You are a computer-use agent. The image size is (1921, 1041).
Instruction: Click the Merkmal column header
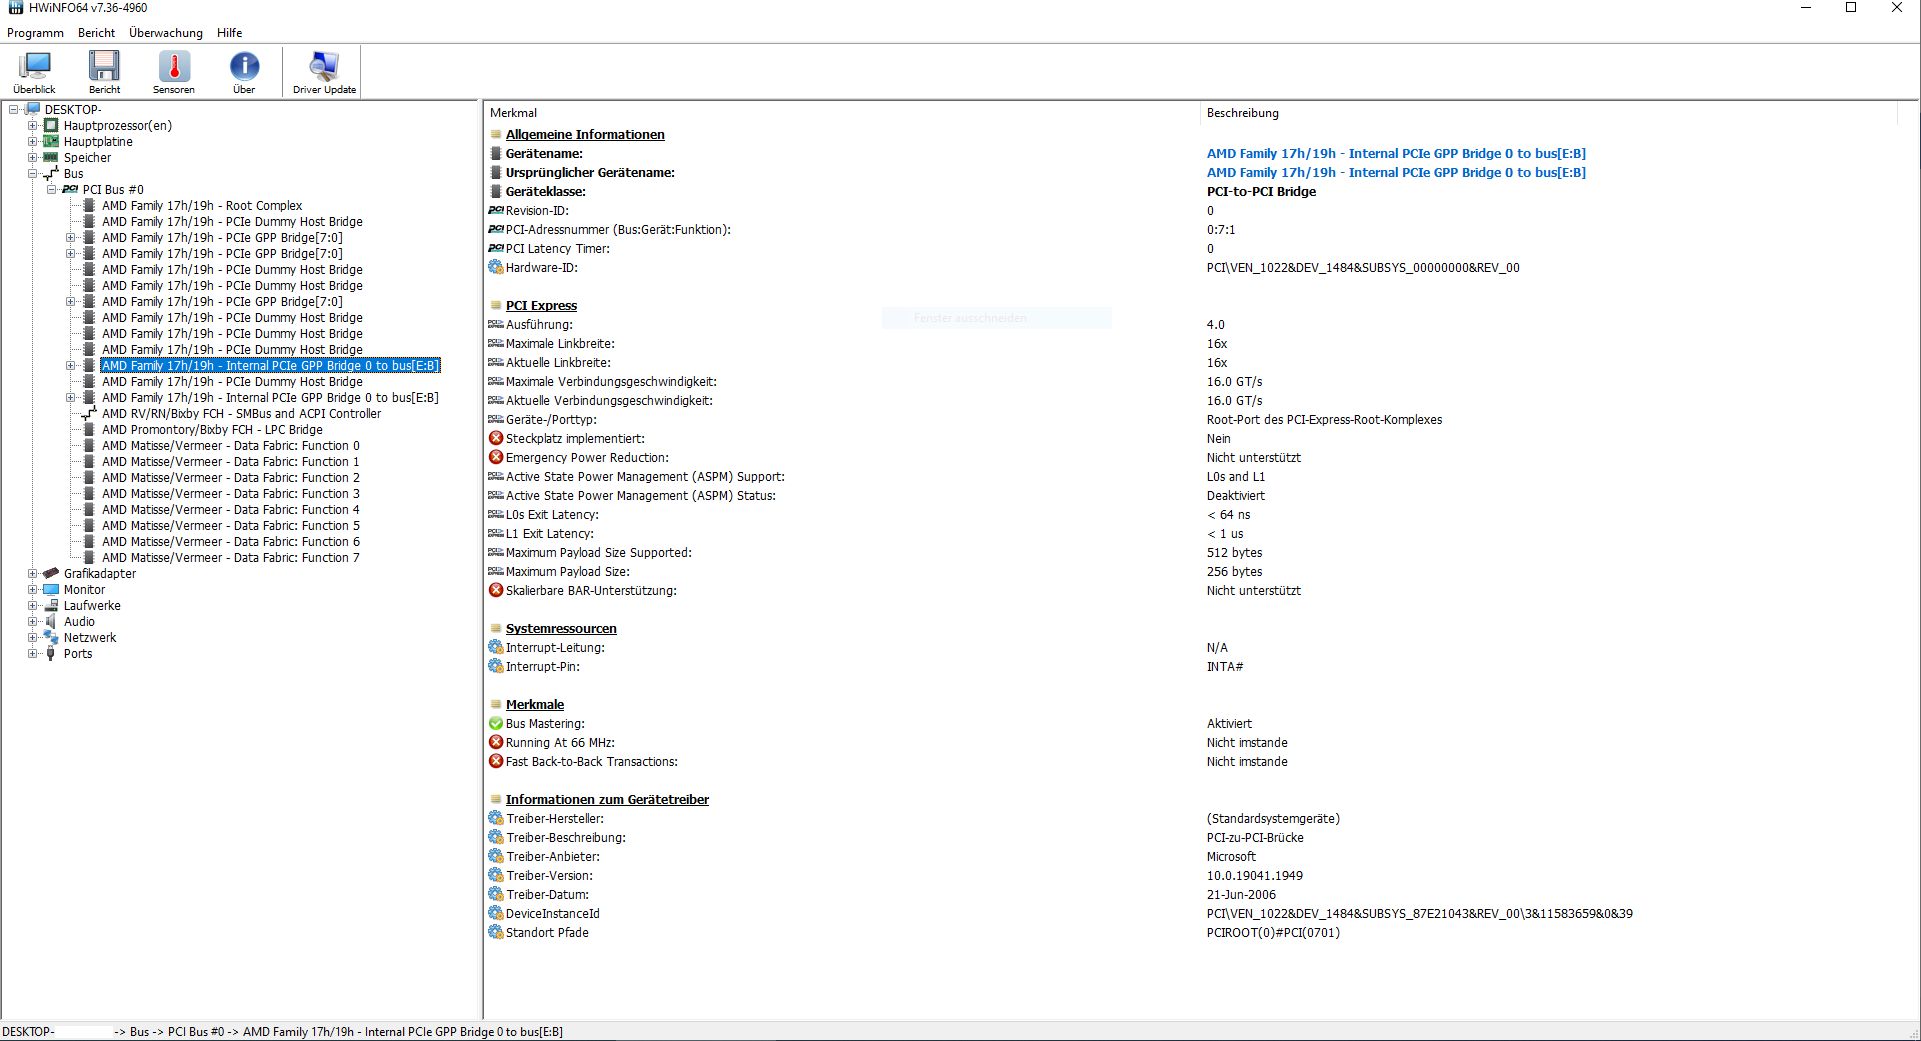tap(841, 113)
